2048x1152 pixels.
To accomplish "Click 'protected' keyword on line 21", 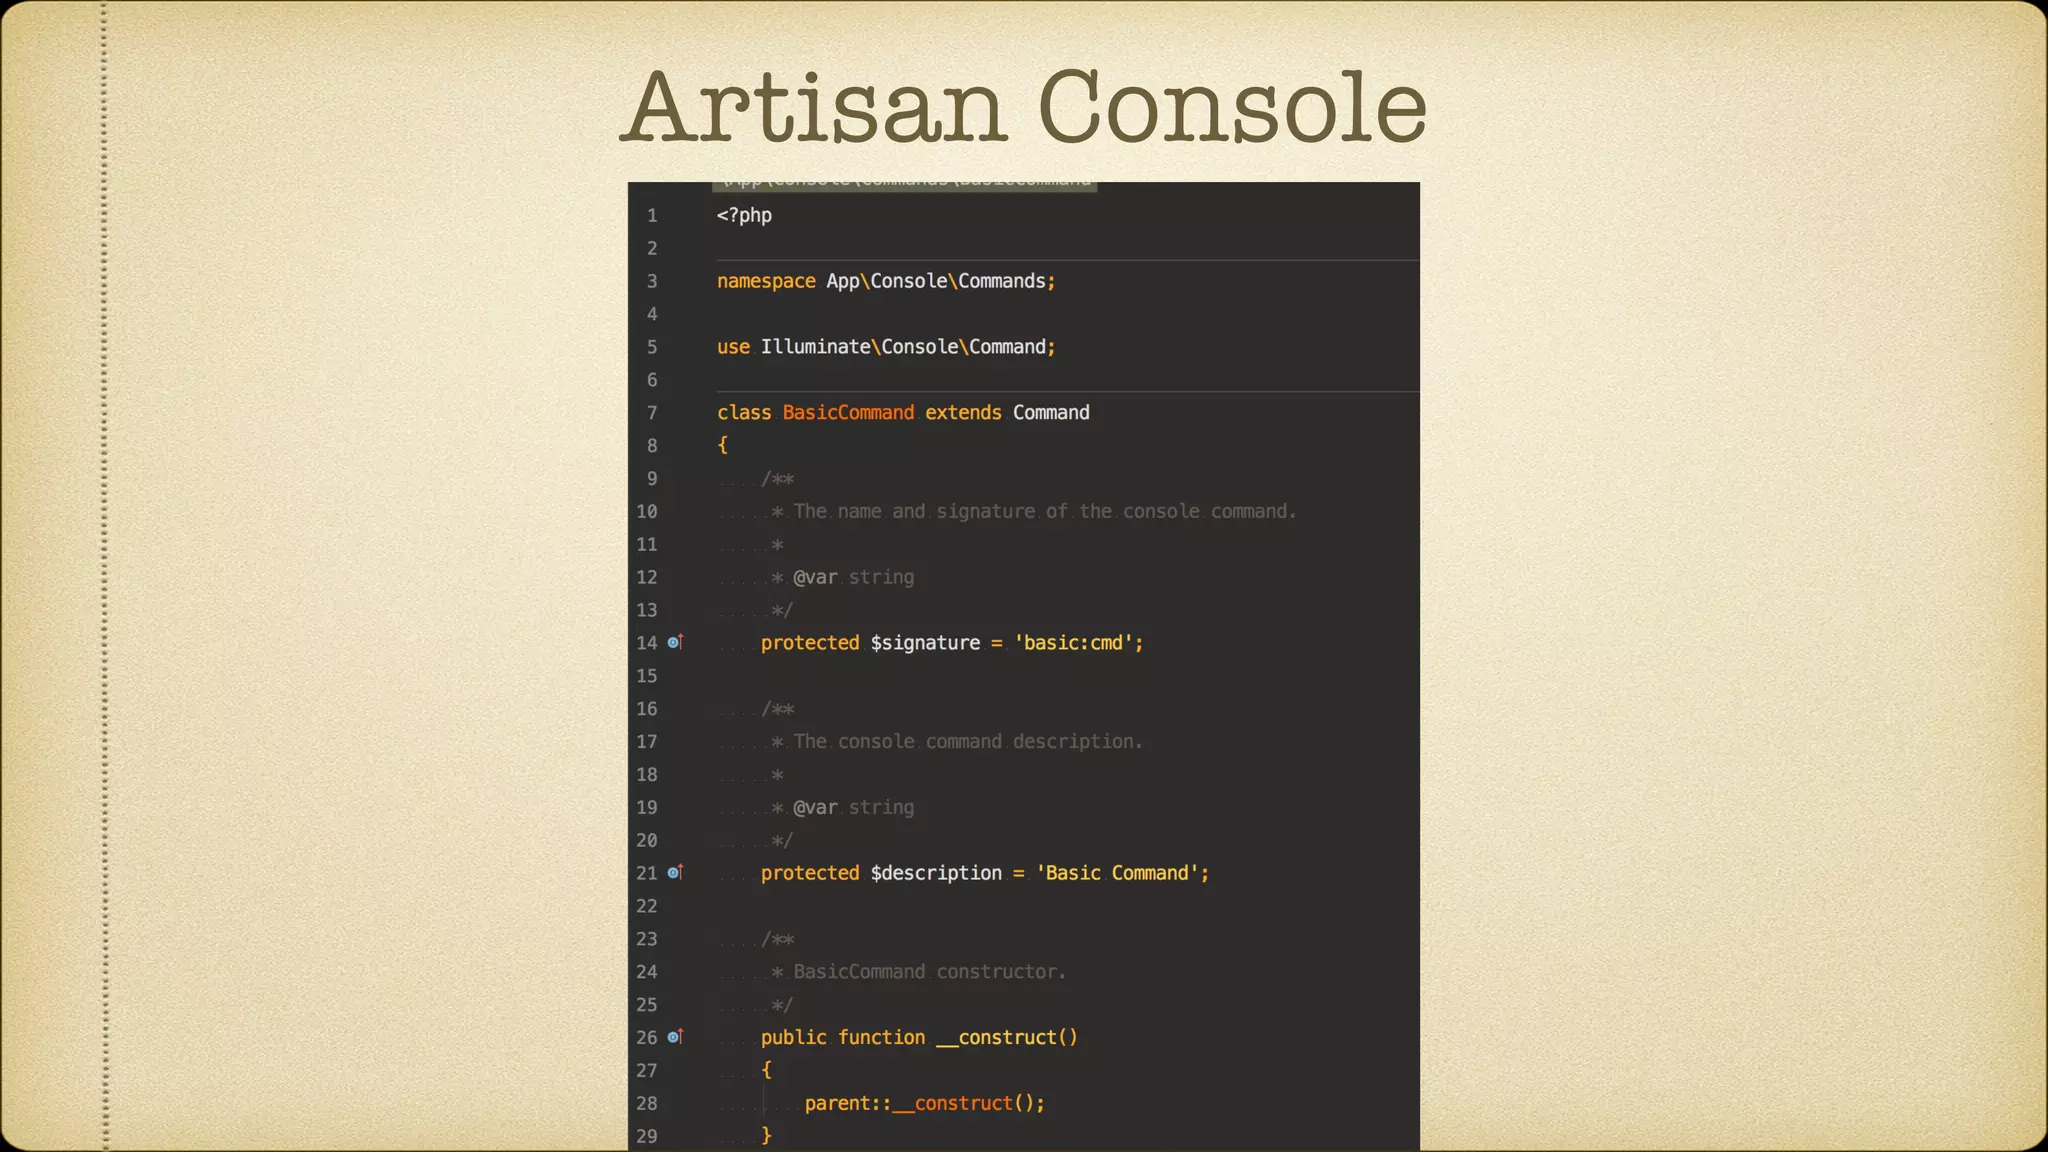I will (810, 873).
